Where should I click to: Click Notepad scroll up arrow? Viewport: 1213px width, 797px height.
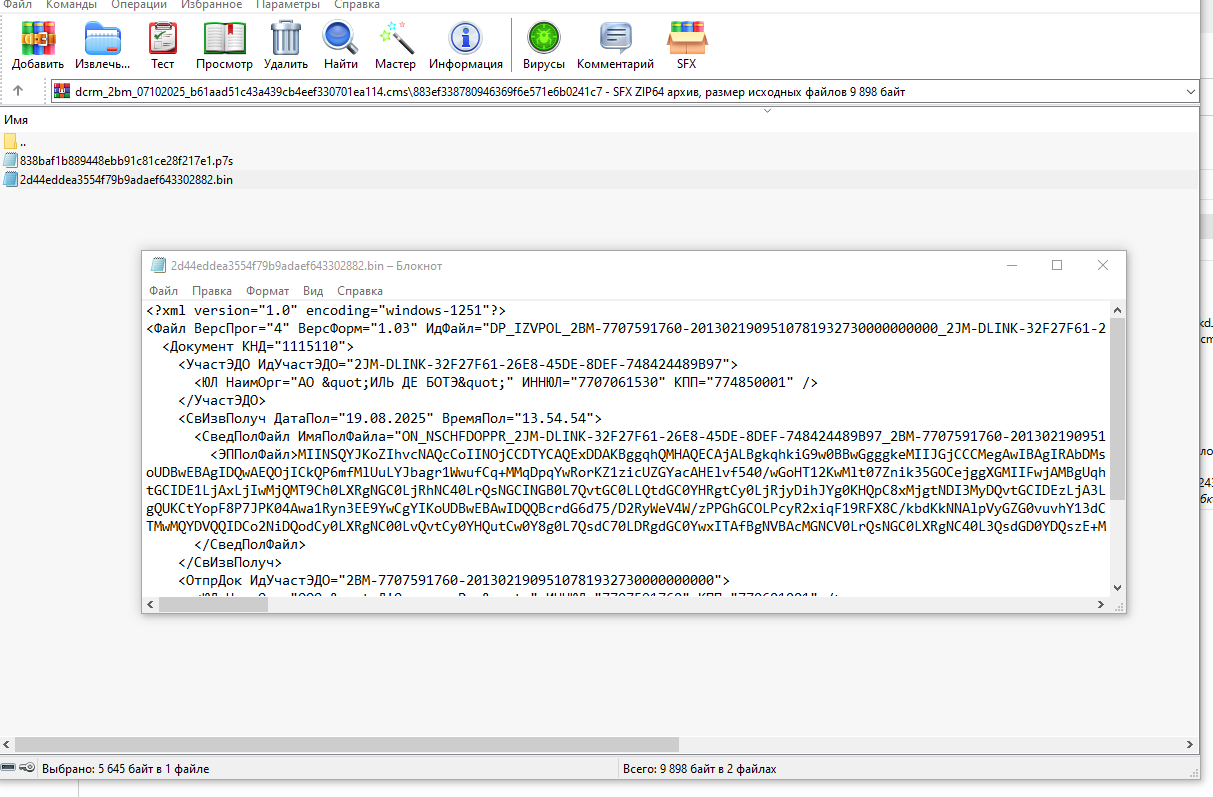(1116, 309)
